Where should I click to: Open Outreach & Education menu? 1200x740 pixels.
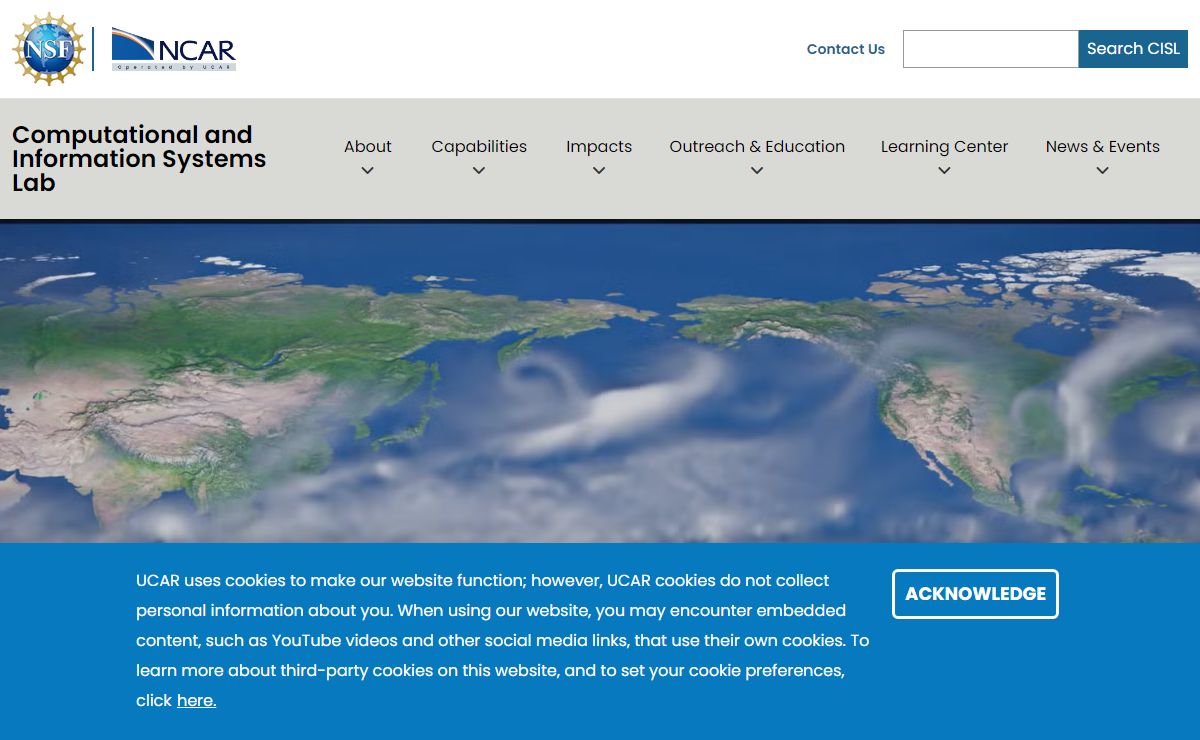[x=757, y=146]
